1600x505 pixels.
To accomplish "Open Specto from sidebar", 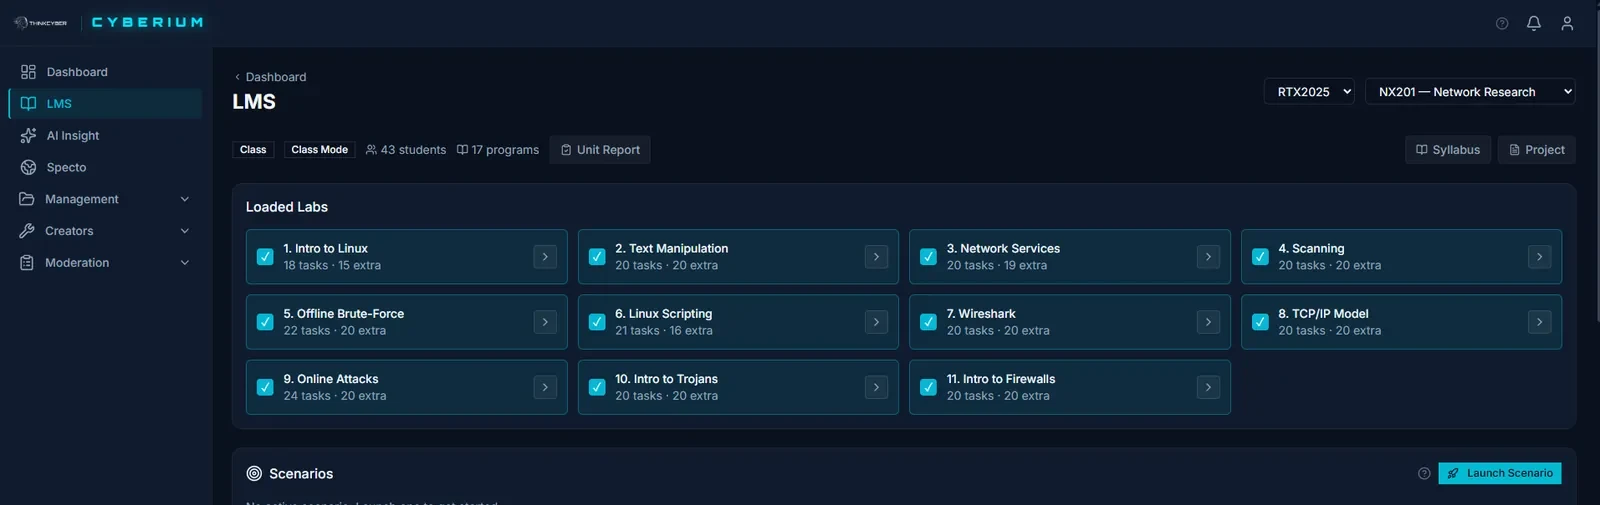I will tap(105, 168).
